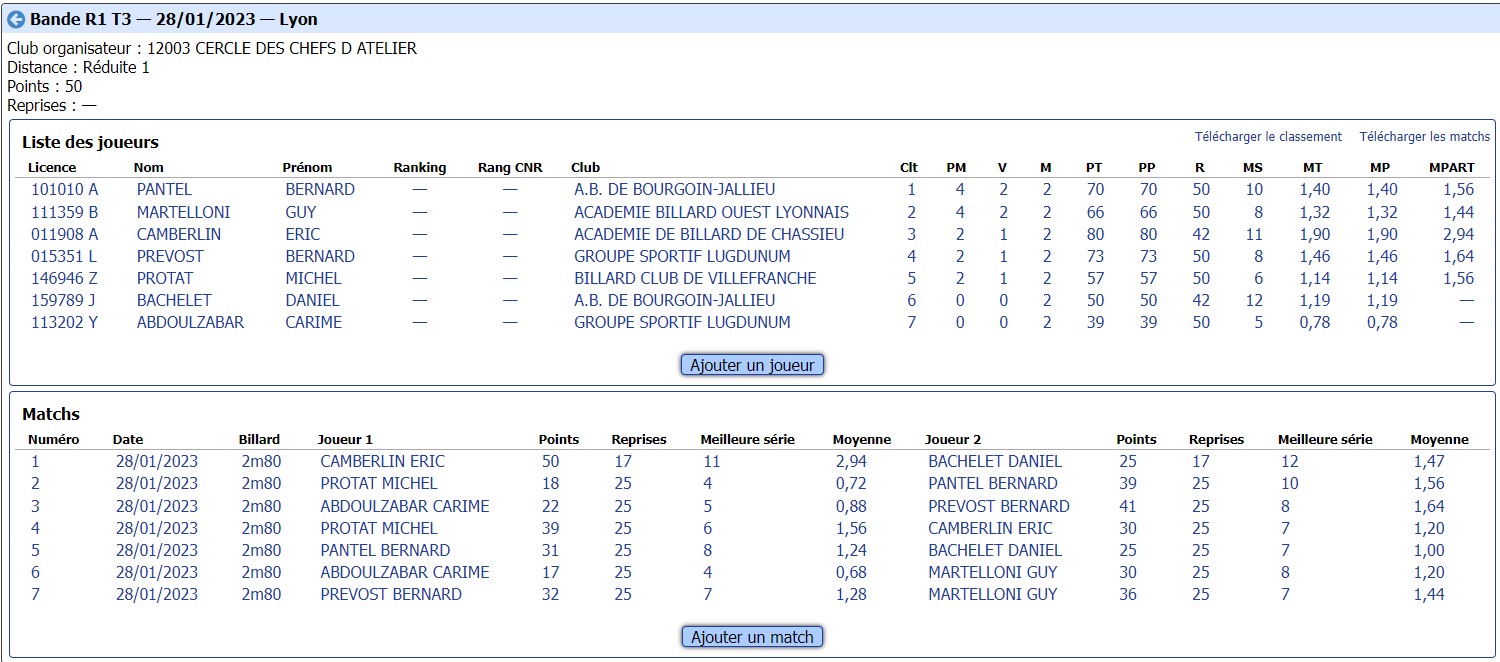The image size is (1500, 662).
Task: Click the Moyenne value 2,94 in match 1
Action: pyautogui.click(x=851, y=462)
